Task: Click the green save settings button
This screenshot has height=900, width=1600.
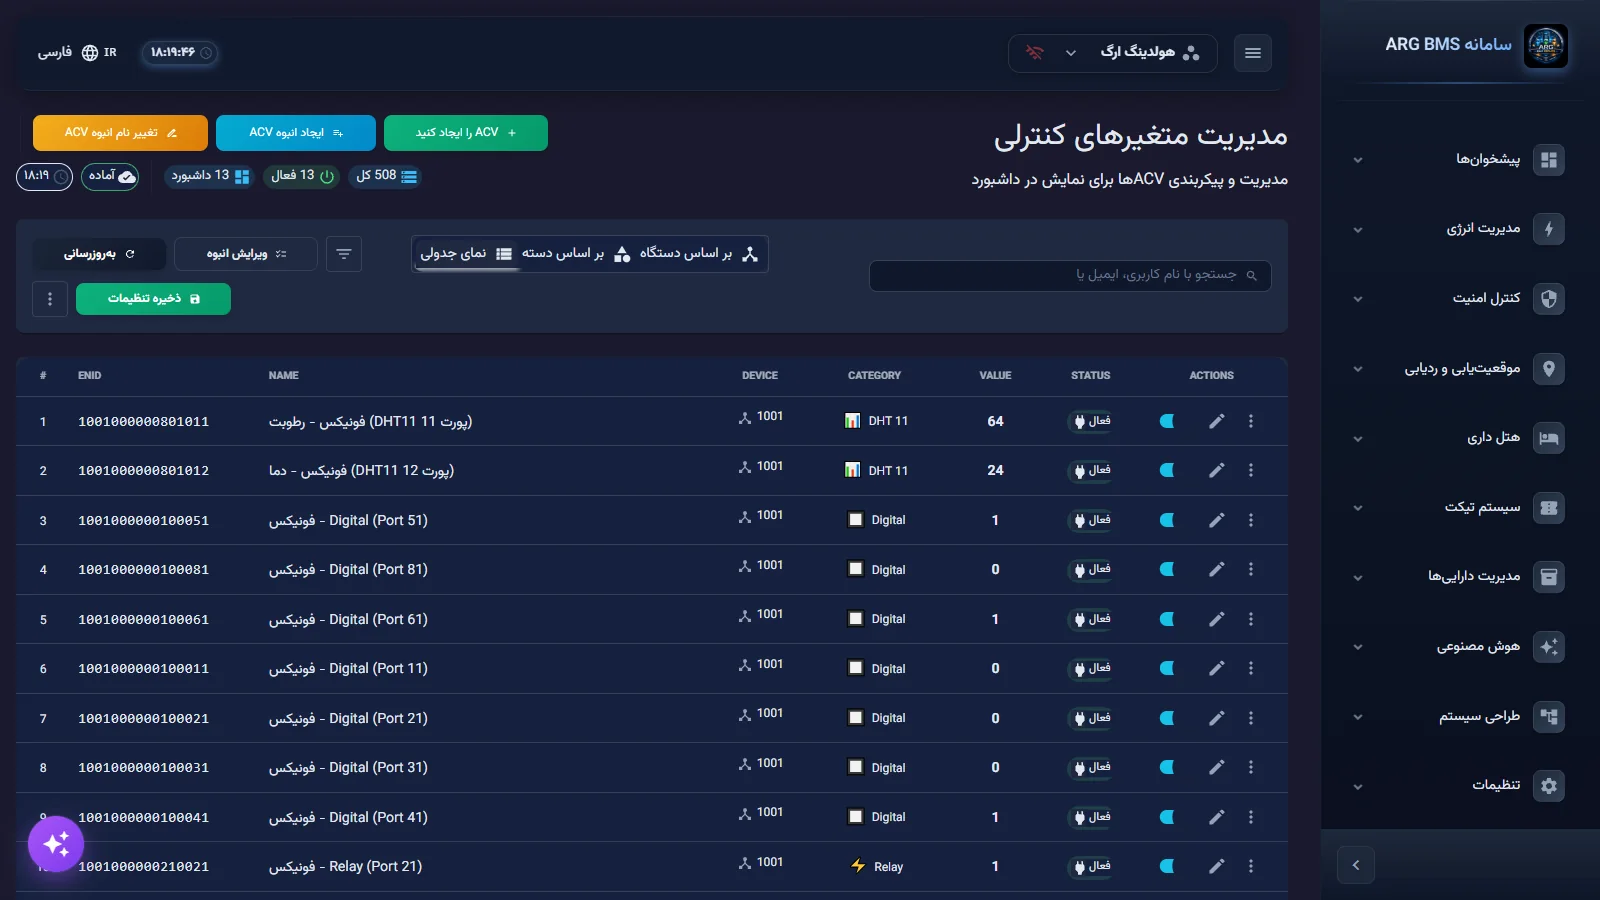Action: click(153, 299)
